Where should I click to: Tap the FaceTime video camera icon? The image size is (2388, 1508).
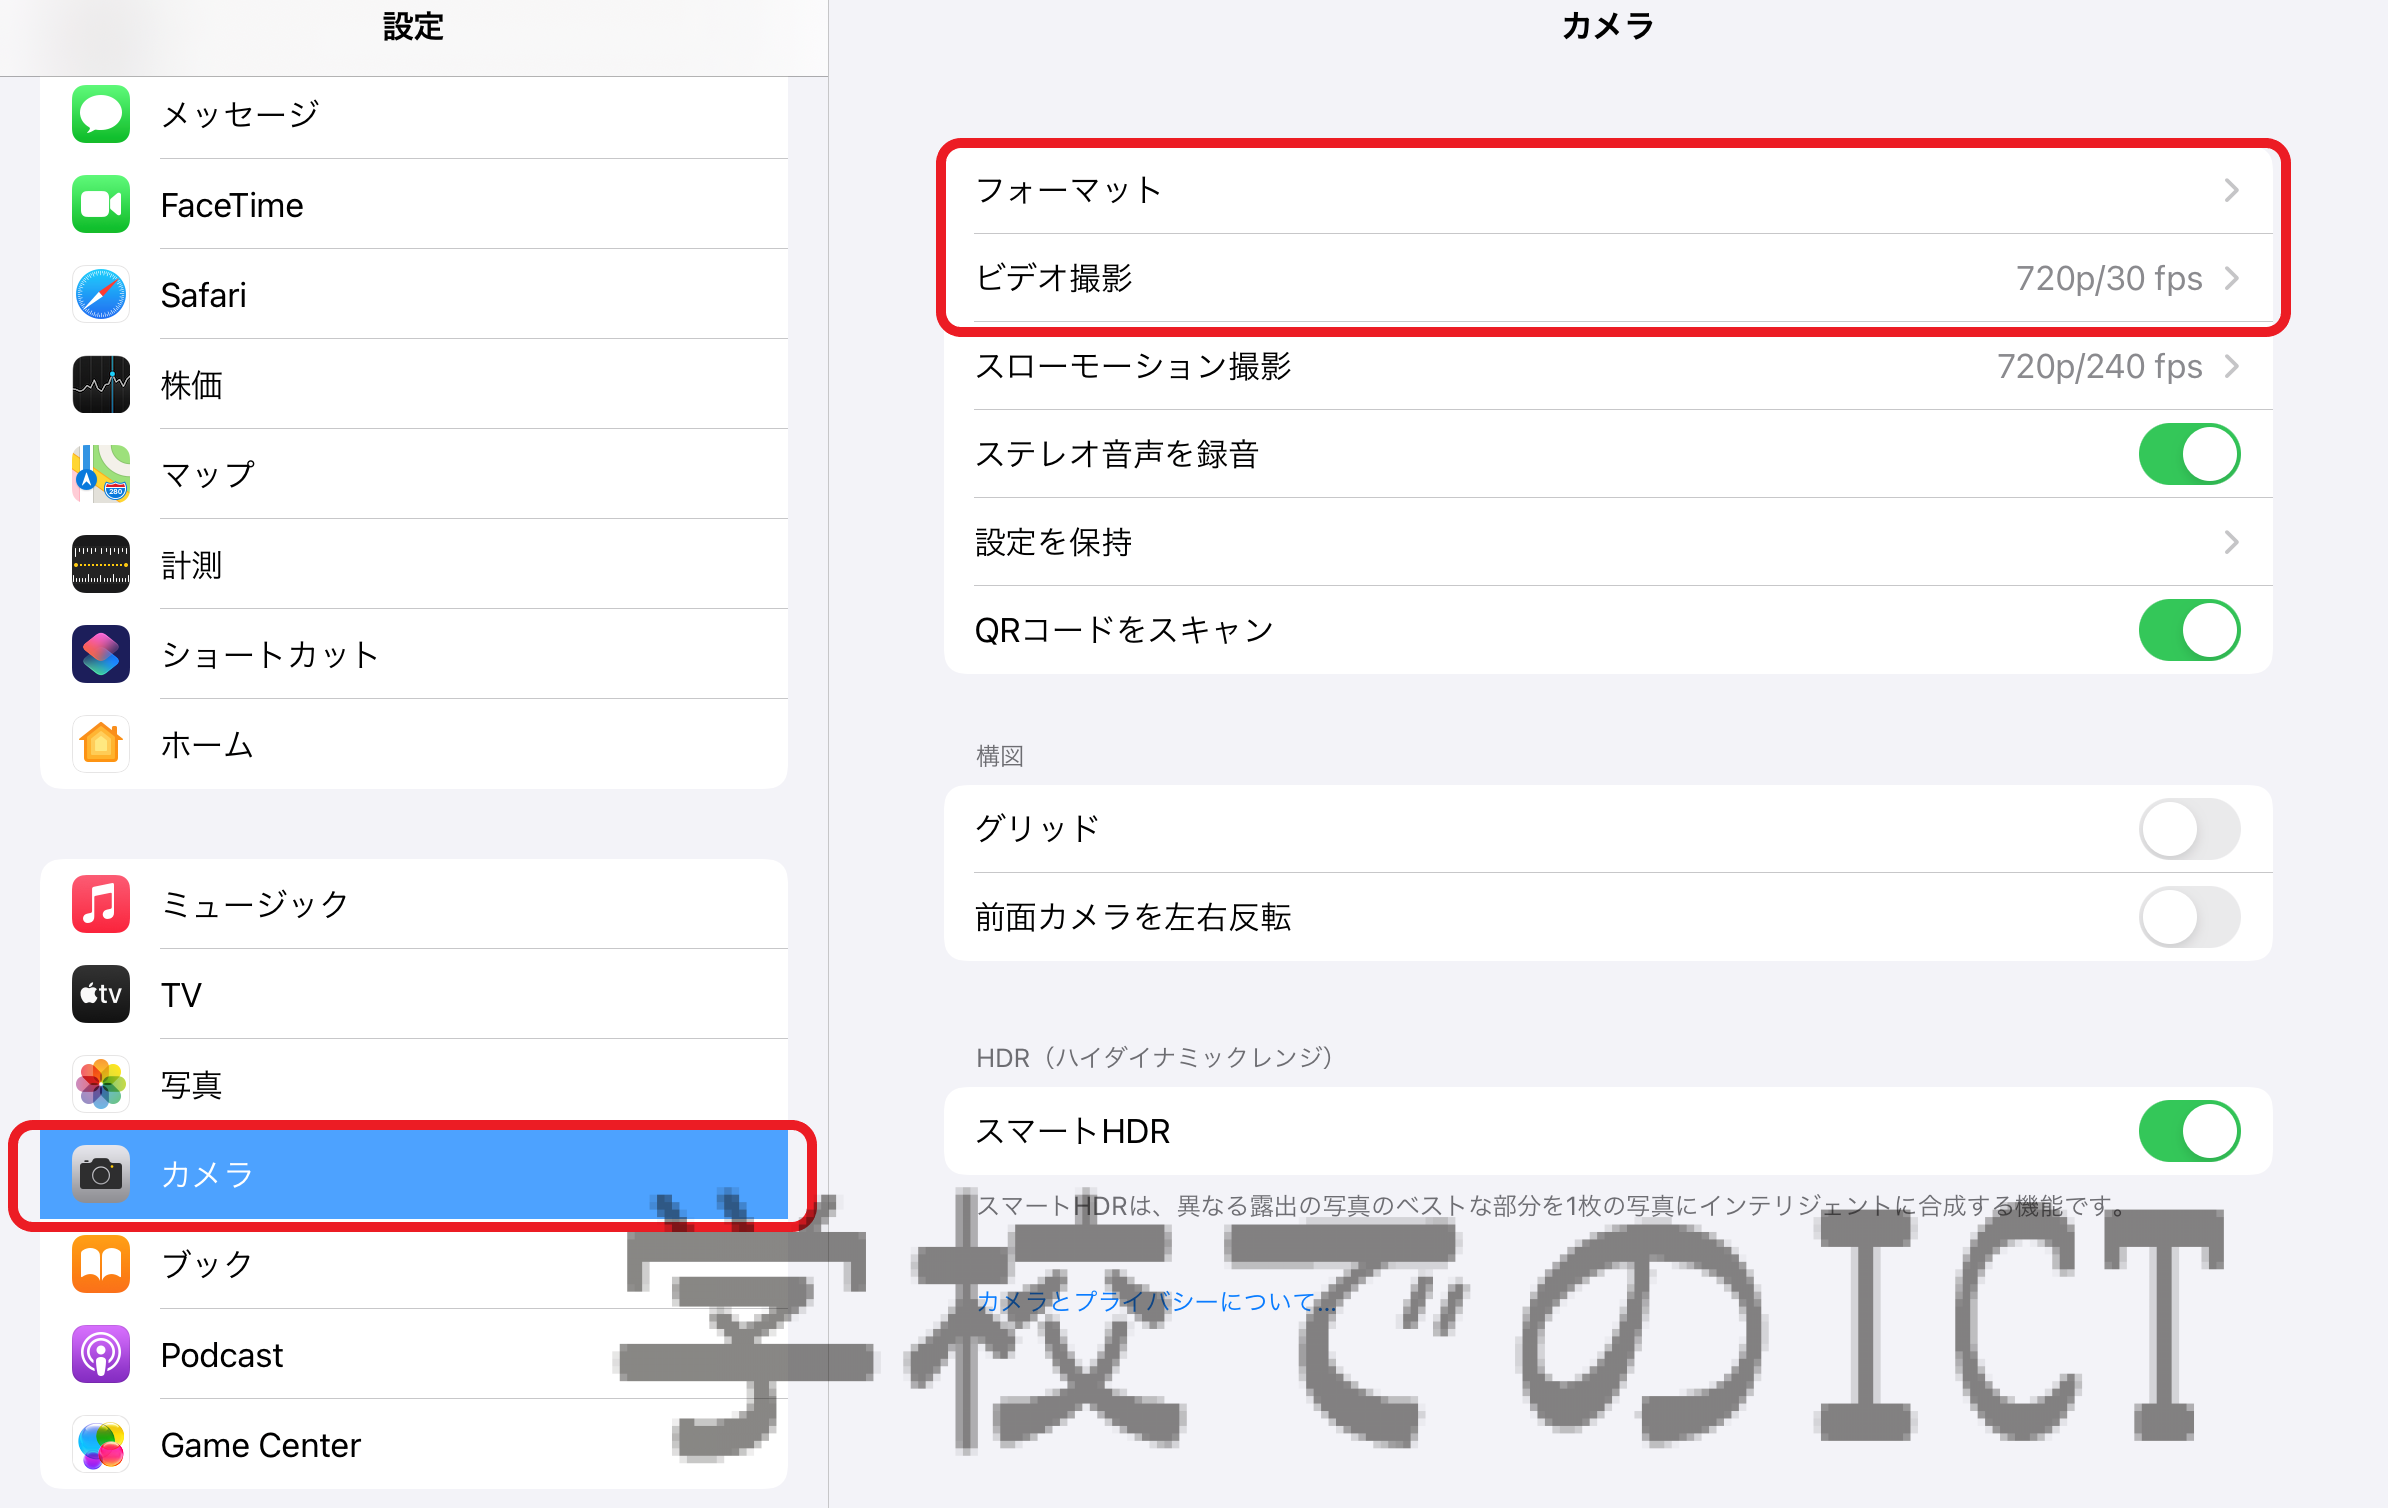101,204
